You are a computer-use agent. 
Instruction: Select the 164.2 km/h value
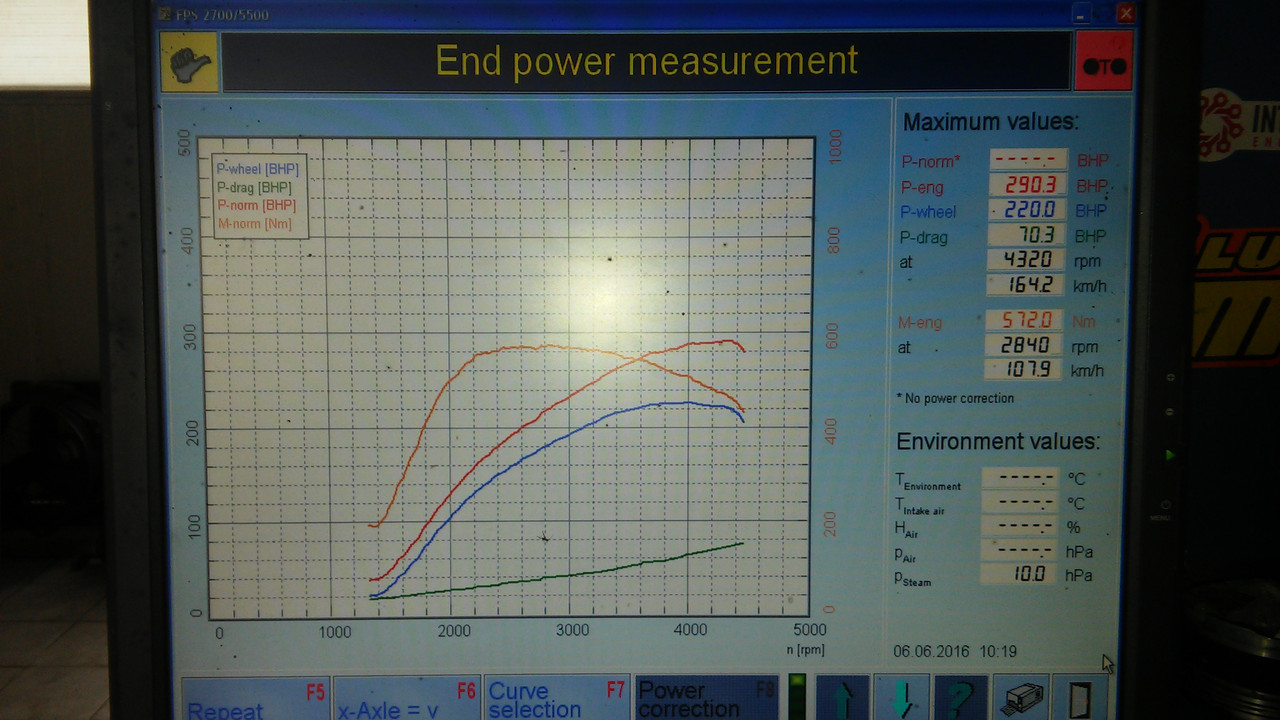click(x=1026, y=285)
